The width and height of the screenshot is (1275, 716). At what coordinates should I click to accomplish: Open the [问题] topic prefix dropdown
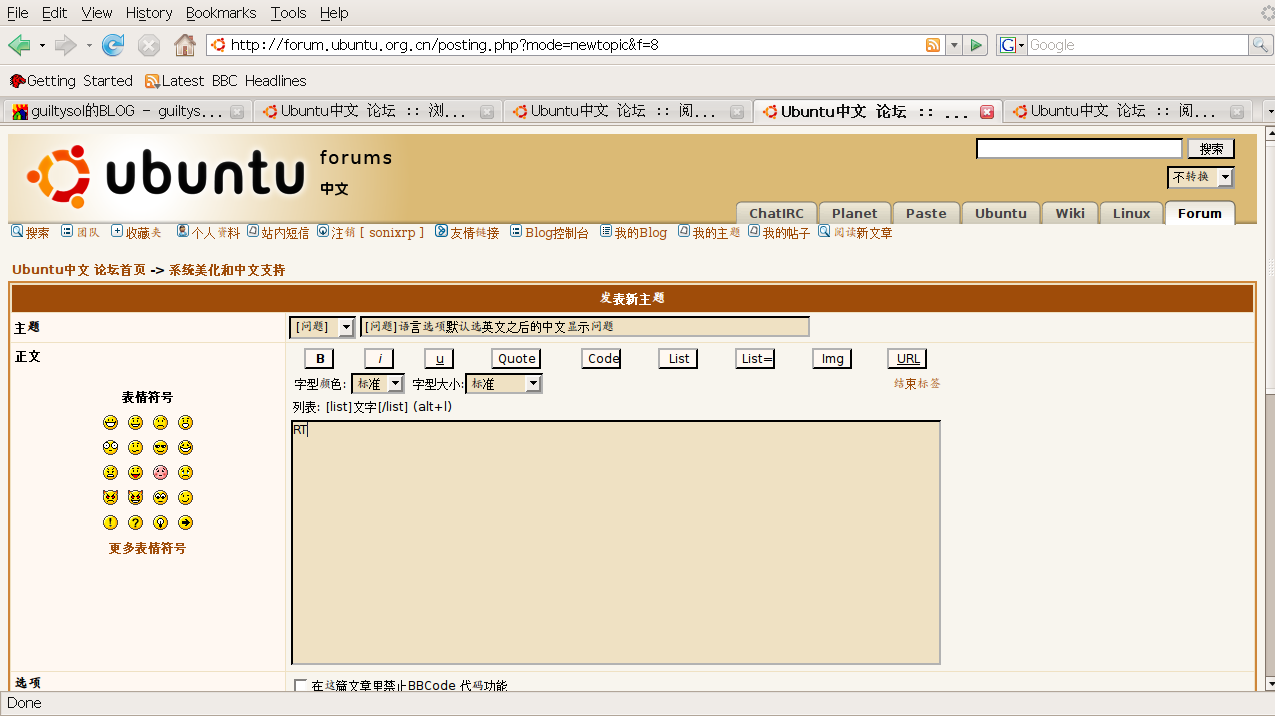(322, 327)
